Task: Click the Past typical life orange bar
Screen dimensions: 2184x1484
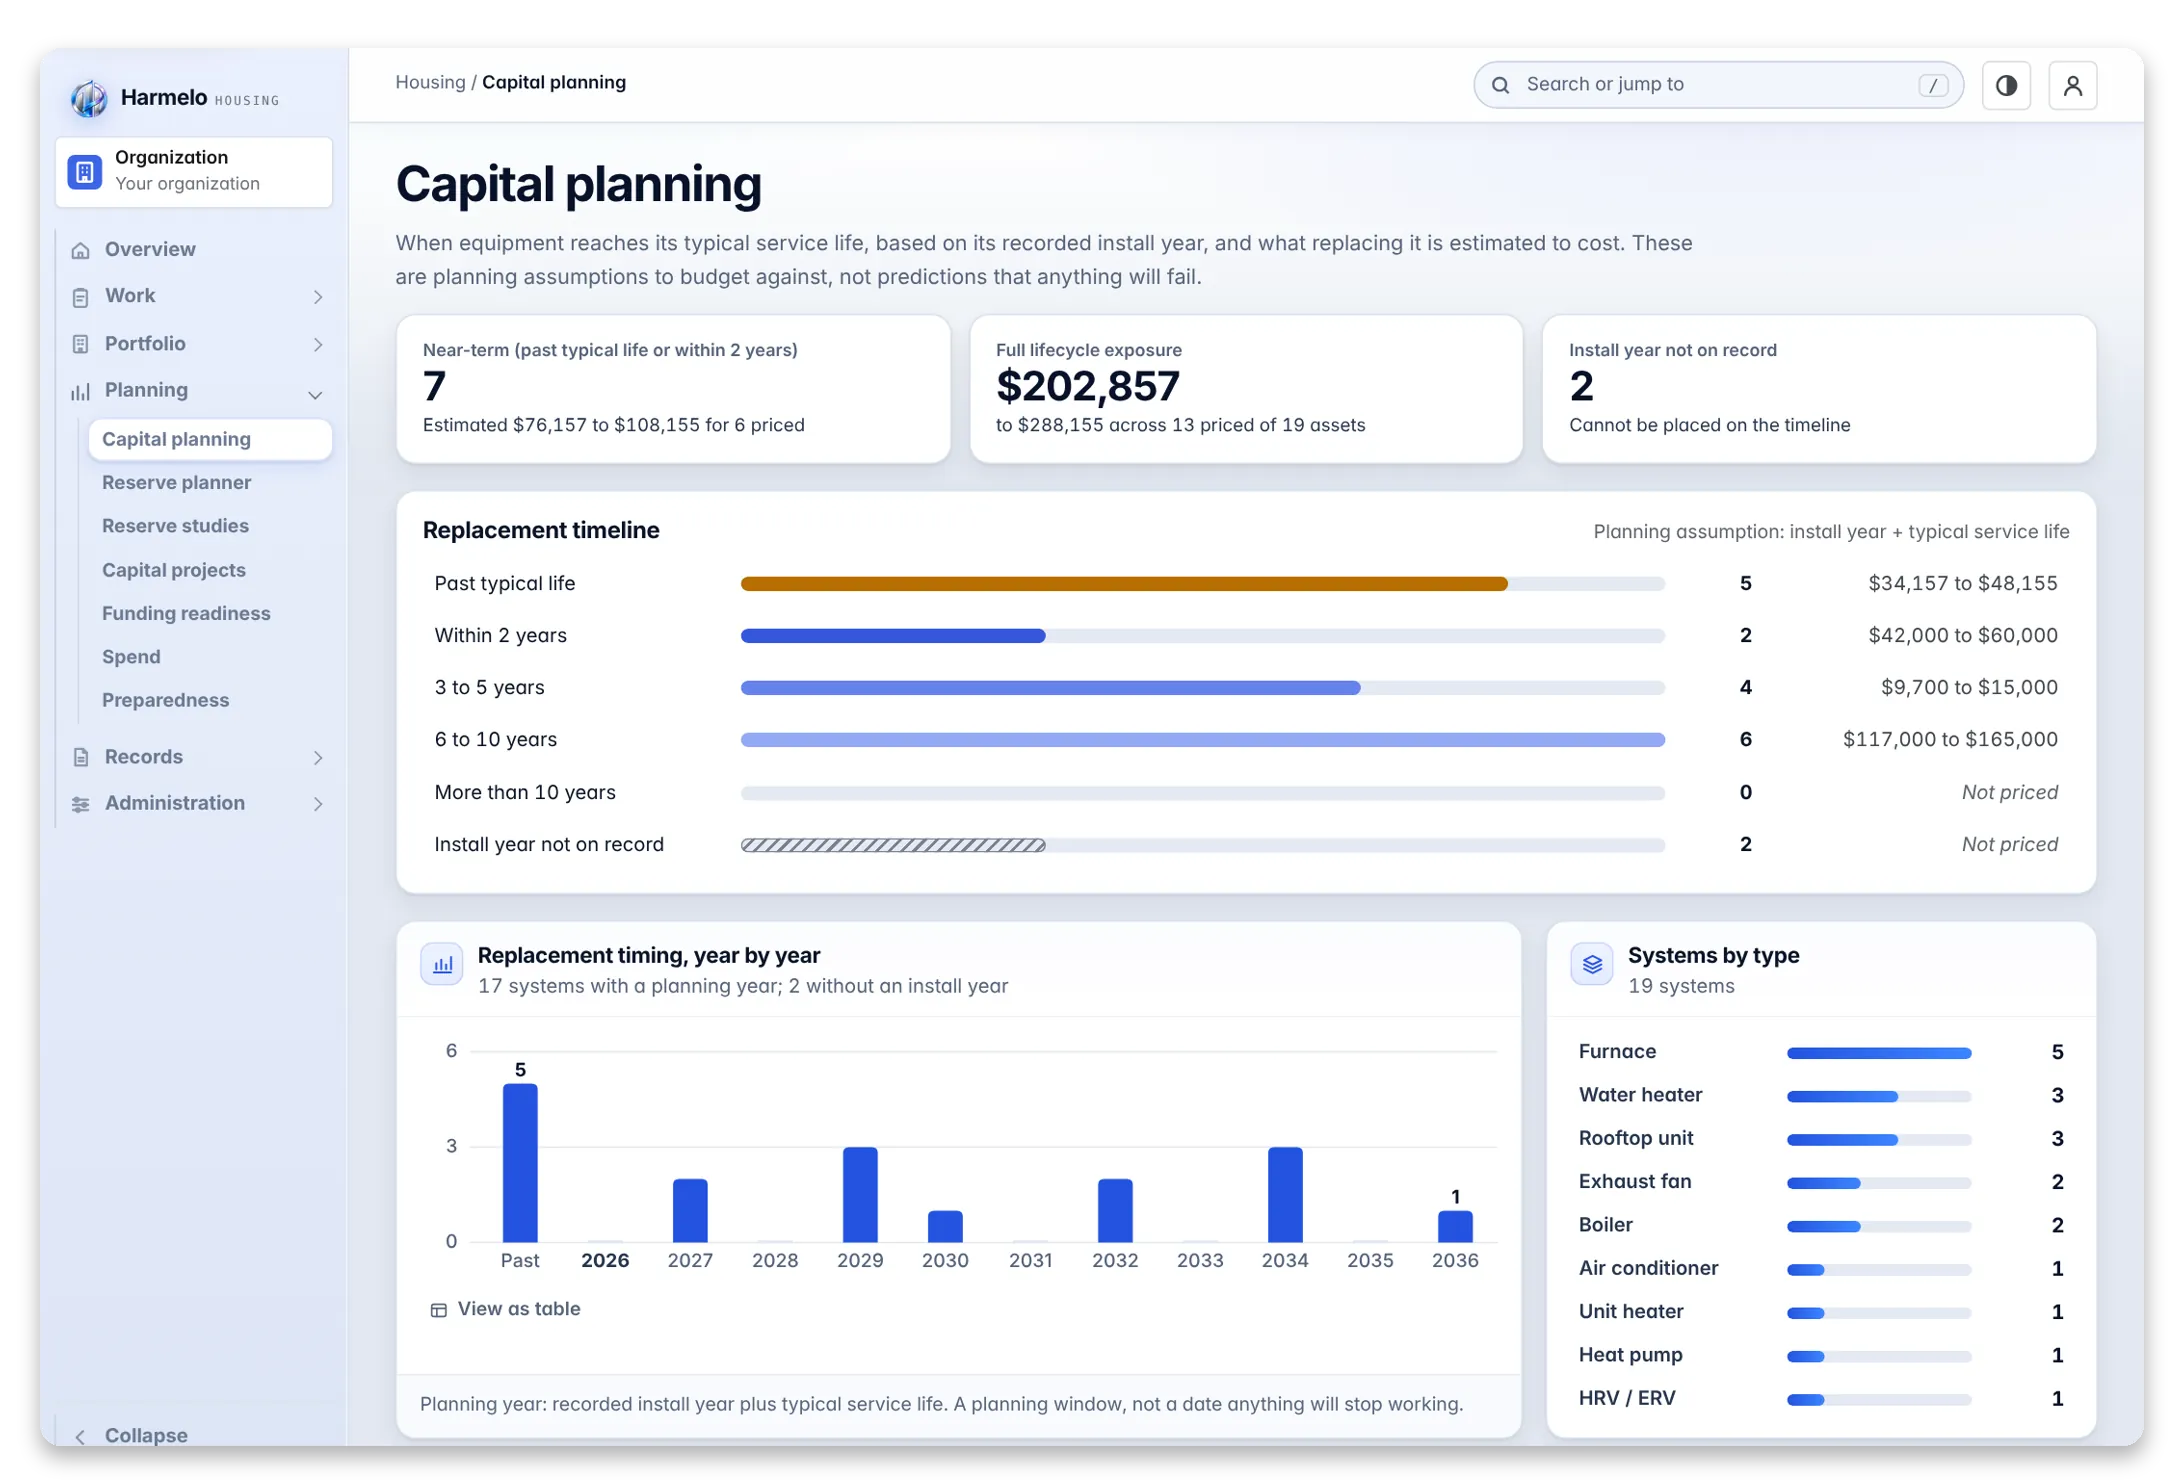Action: pos(1124,584)
